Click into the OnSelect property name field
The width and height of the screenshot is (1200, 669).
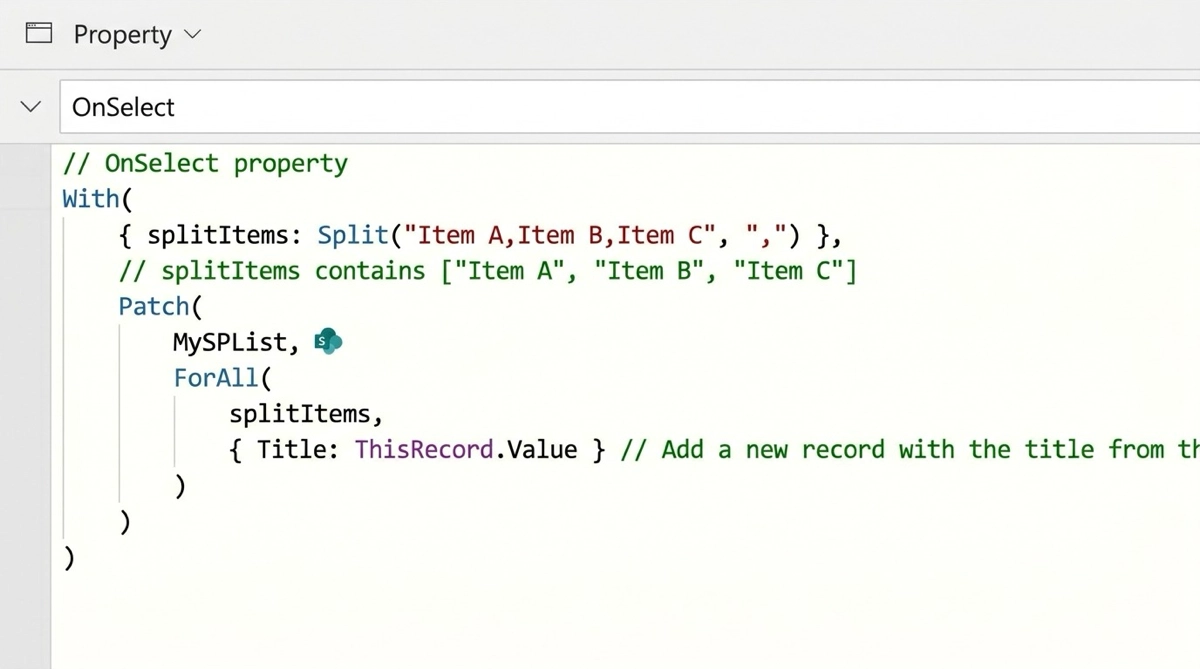pyautogui.click(x=124, y=107)
